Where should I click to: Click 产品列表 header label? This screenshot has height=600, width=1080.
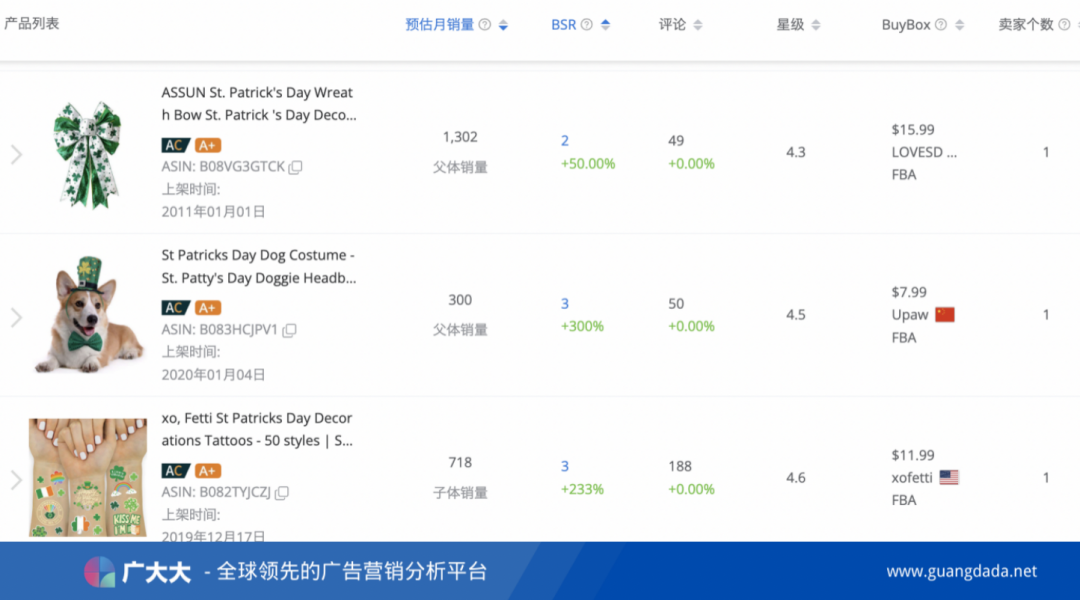coord(32,23)
